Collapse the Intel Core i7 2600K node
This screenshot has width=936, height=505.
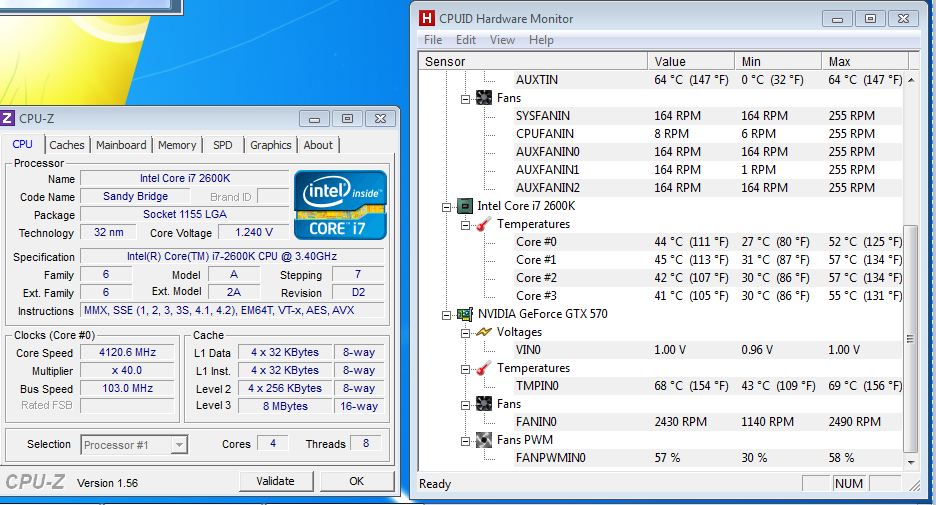pyautogui.click(x=447, y=207)
